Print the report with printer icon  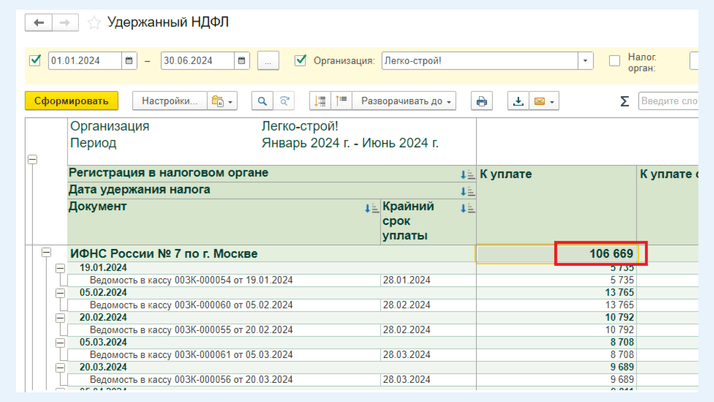click(x=482, y=101)
